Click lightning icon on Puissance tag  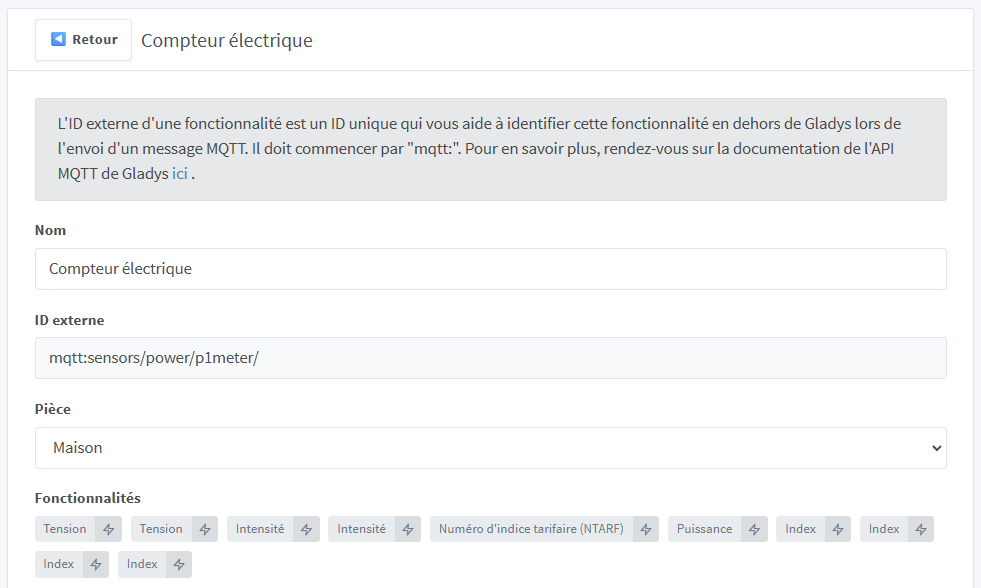pos(754,529)
